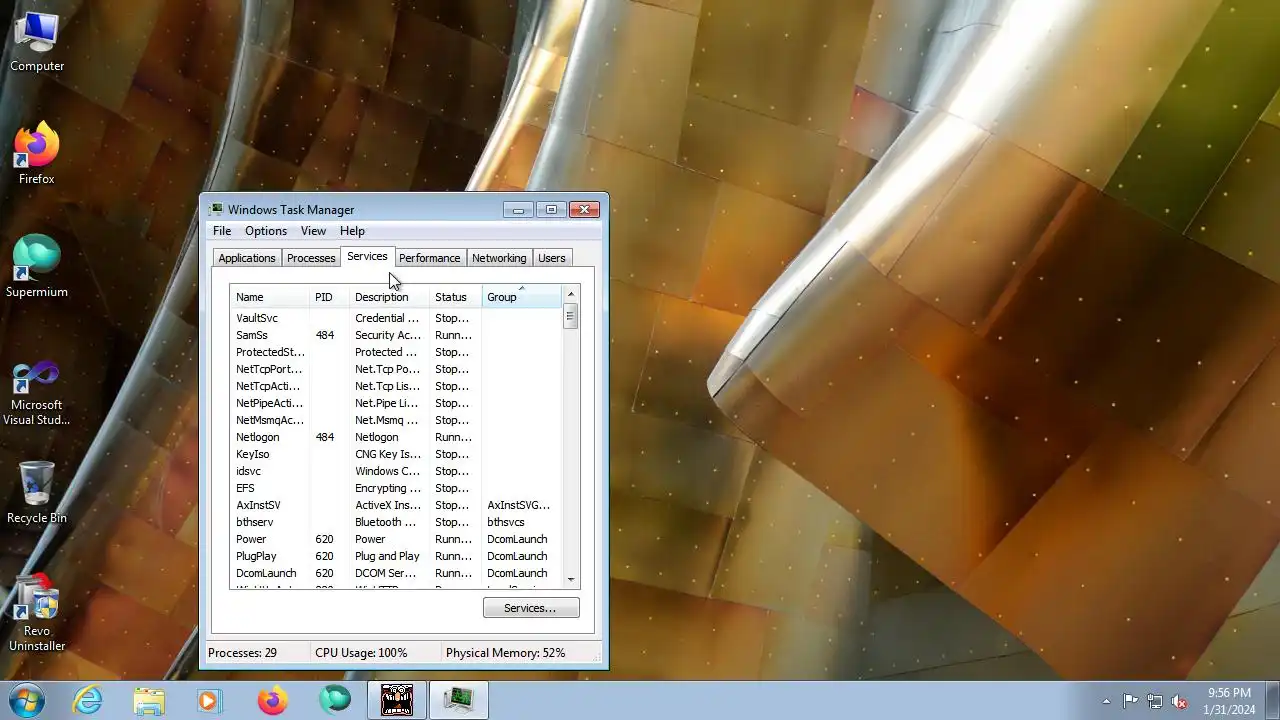Viewport: 1280px width, 720px height.
Task: Select the bthserv service row
Action: [396, 522]
